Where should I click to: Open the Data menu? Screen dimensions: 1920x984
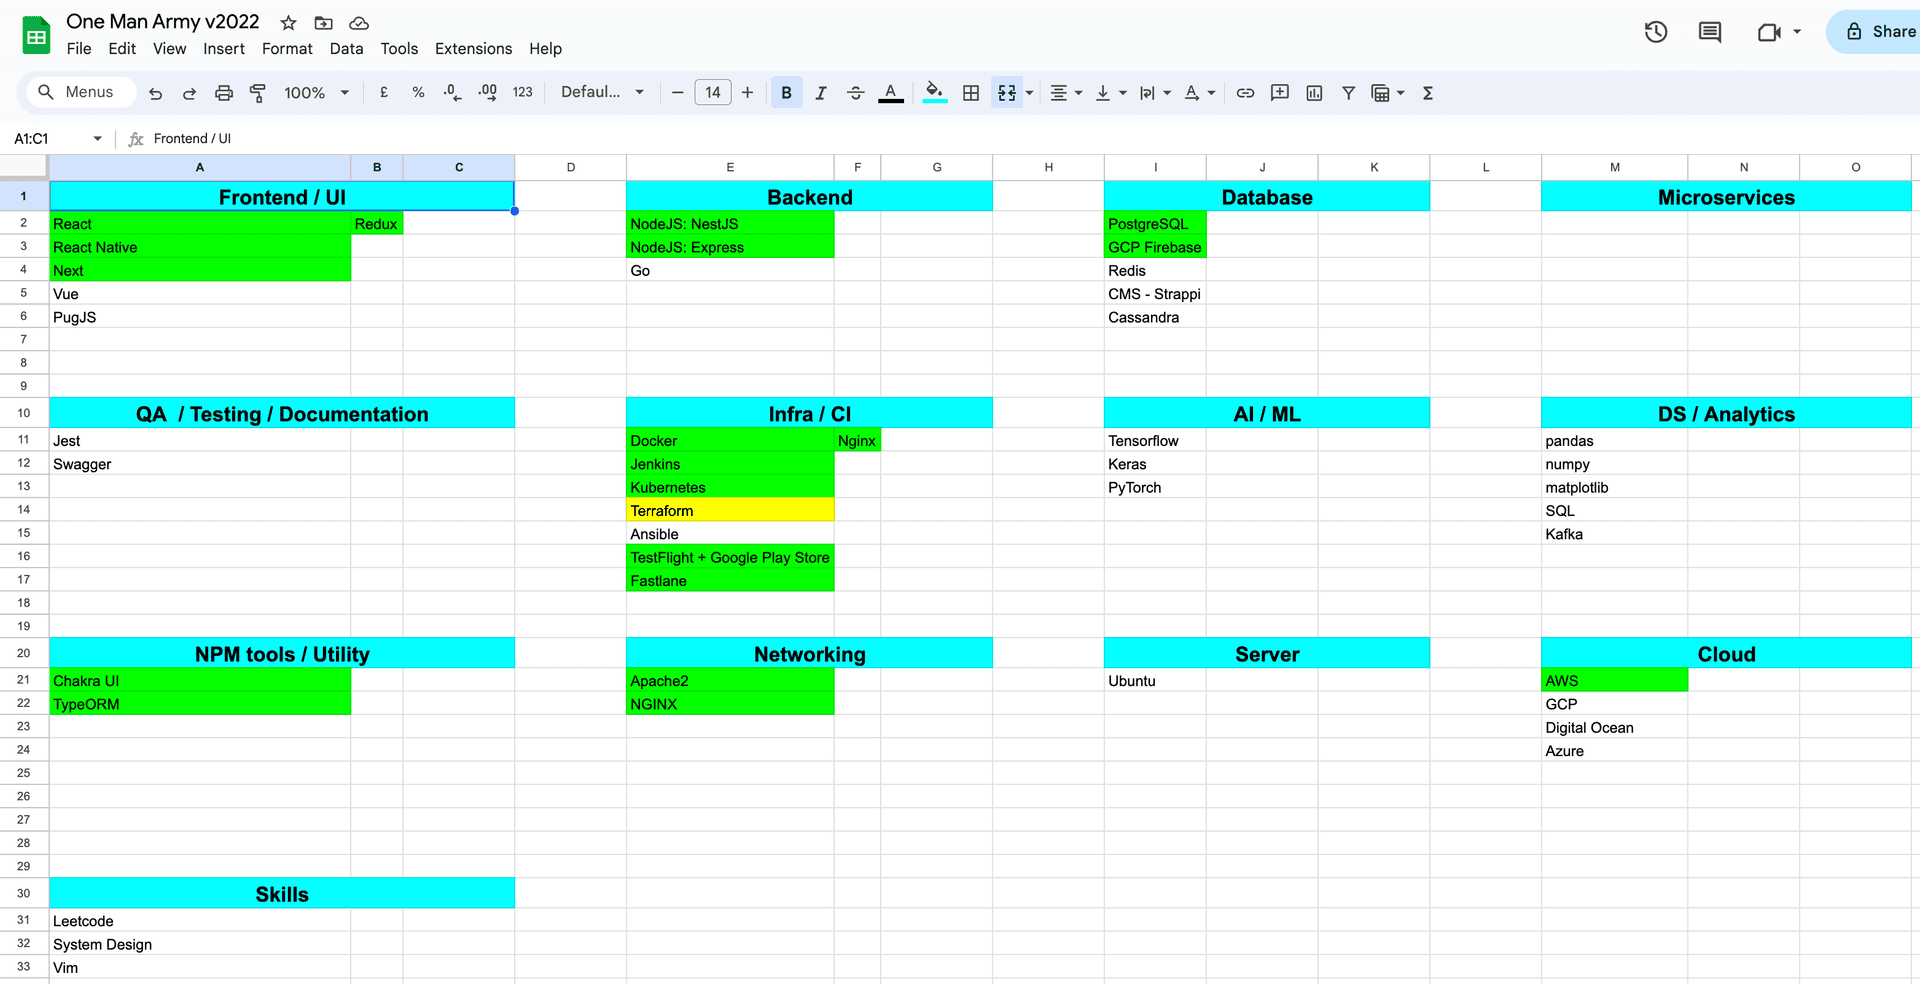click(x=346, y=48)
